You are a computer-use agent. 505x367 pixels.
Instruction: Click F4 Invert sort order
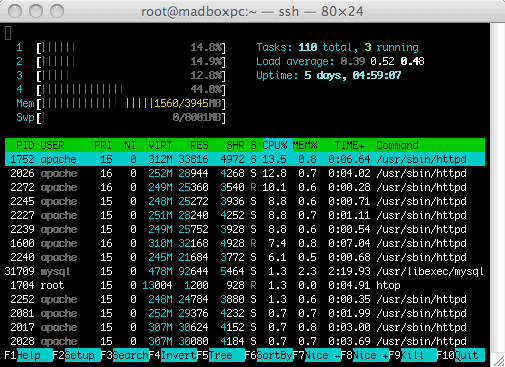(x=172, y=355)
